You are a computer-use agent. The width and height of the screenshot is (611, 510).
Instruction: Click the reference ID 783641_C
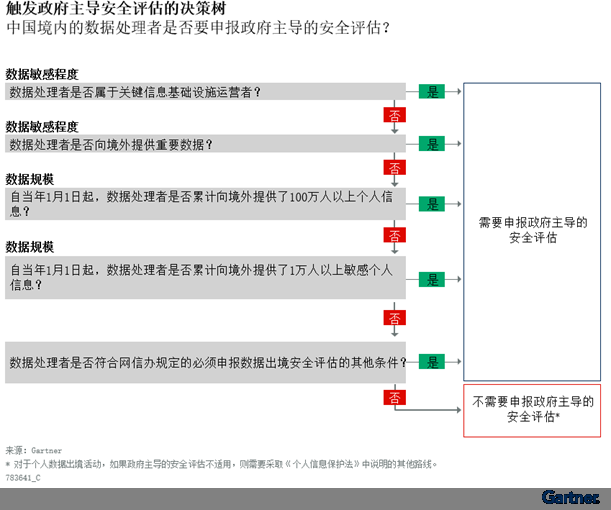(x=23, y=478)
